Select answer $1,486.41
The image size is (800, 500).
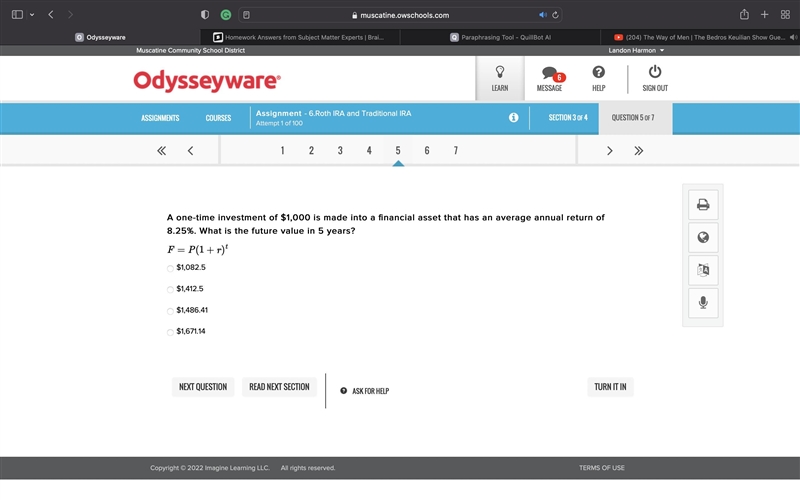pos(170,311)
